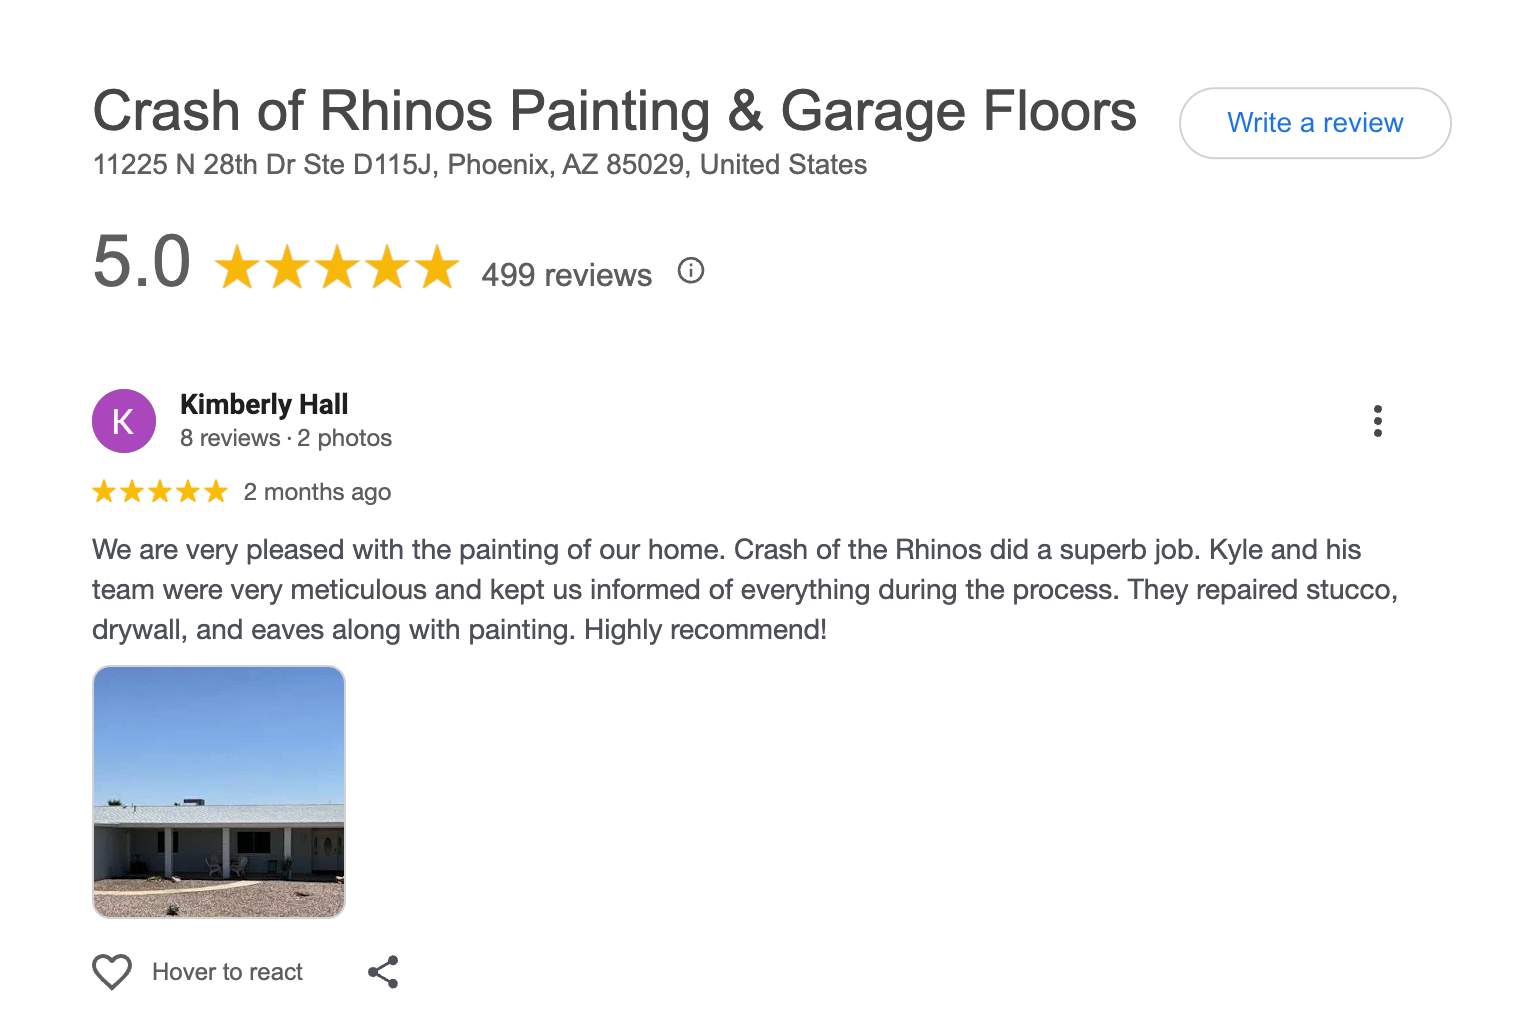This screenshot has width=1534, height=1018.
Task: Click the heart icon to react
Action: (x=112, y=970)
